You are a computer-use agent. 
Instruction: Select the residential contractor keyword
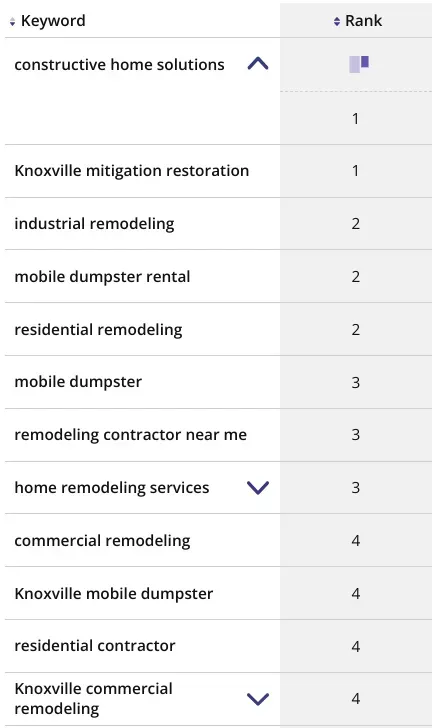pos(95,646)
